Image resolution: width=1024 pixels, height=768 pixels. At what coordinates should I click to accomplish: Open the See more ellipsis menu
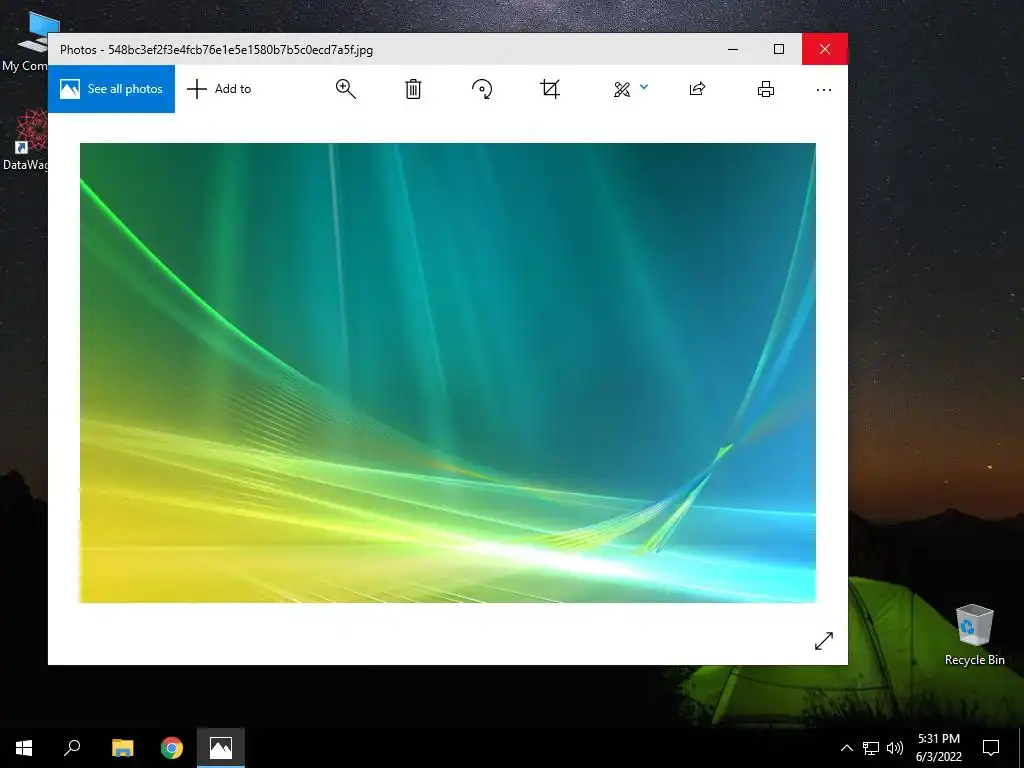pos(824,89)
